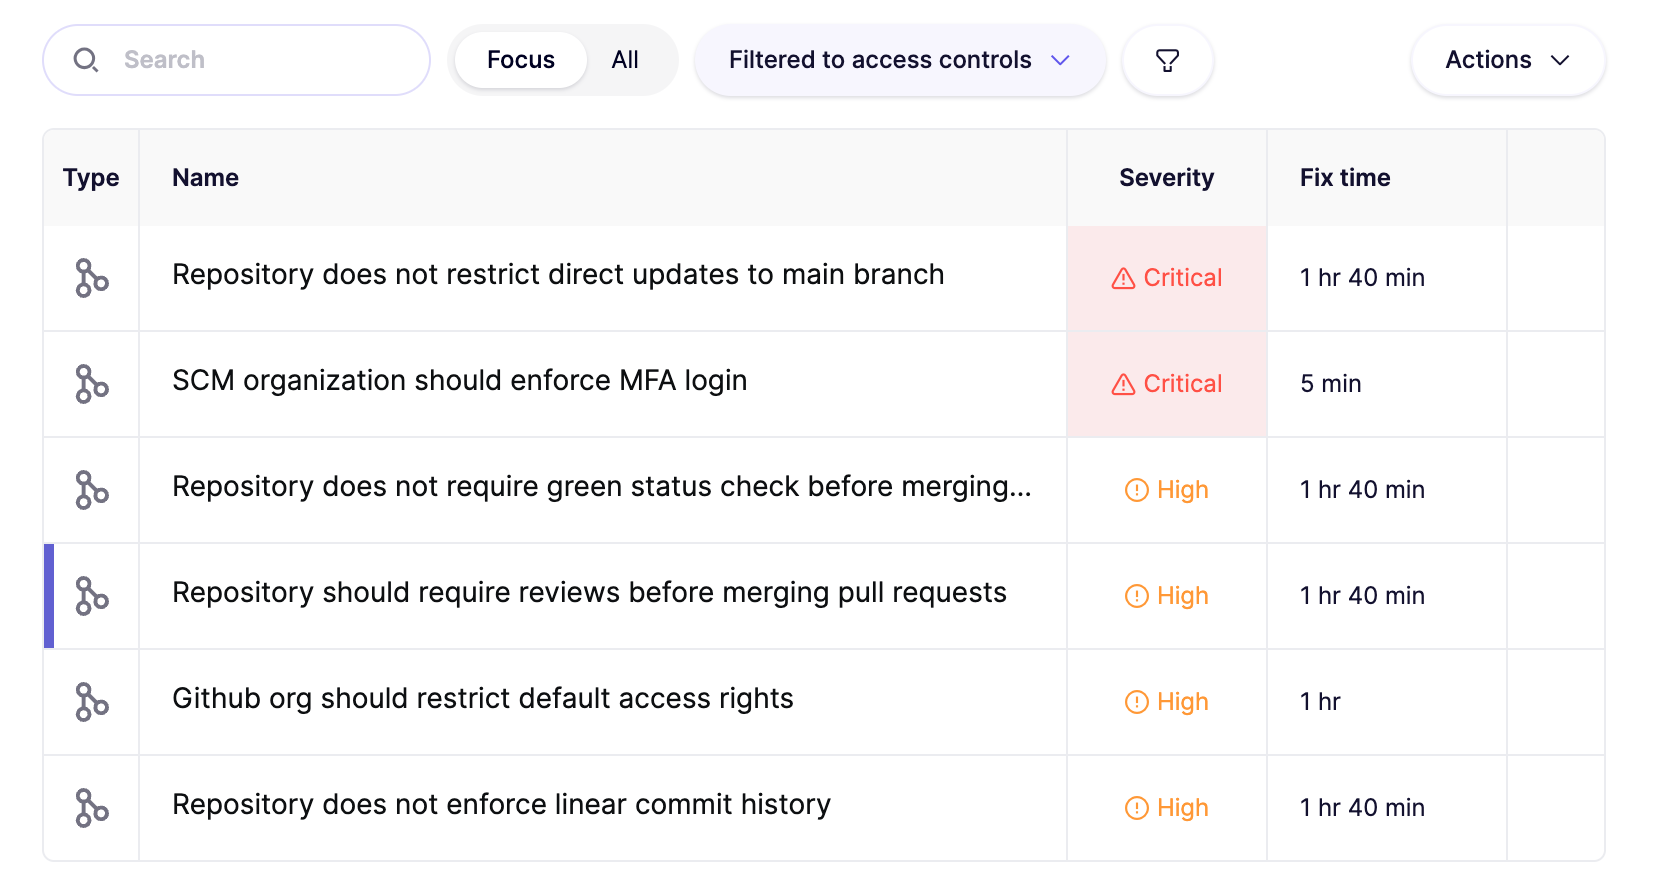Click SCM icon for default access rights row

92,702
